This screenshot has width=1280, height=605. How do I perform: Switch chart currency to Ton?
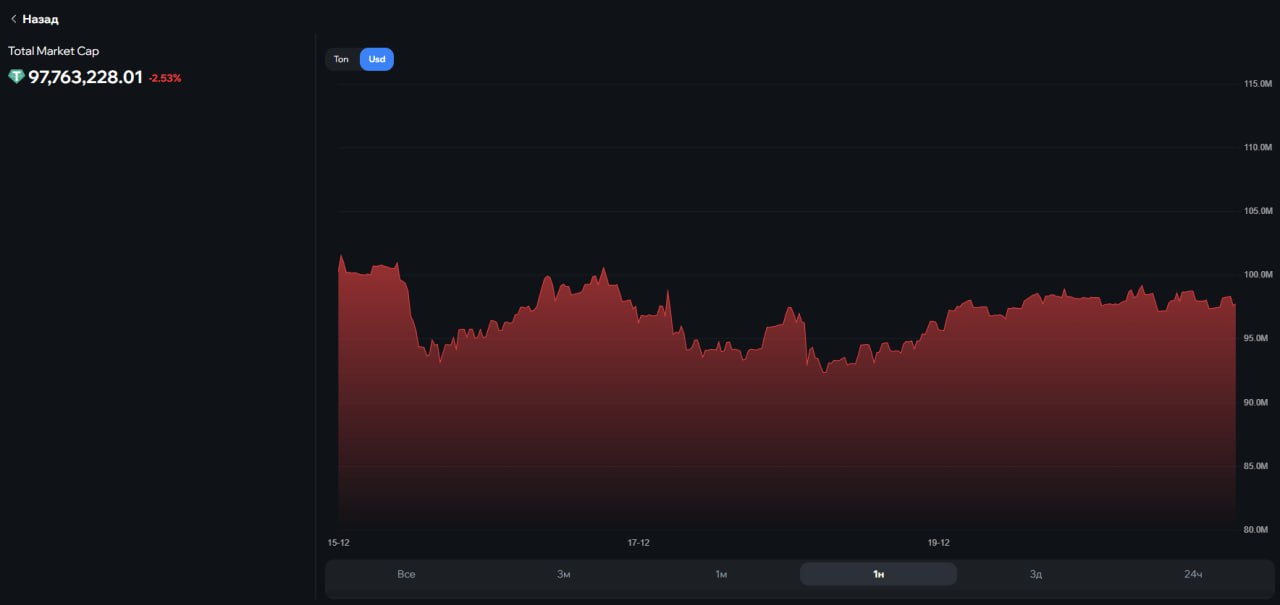tap(341, 59)
